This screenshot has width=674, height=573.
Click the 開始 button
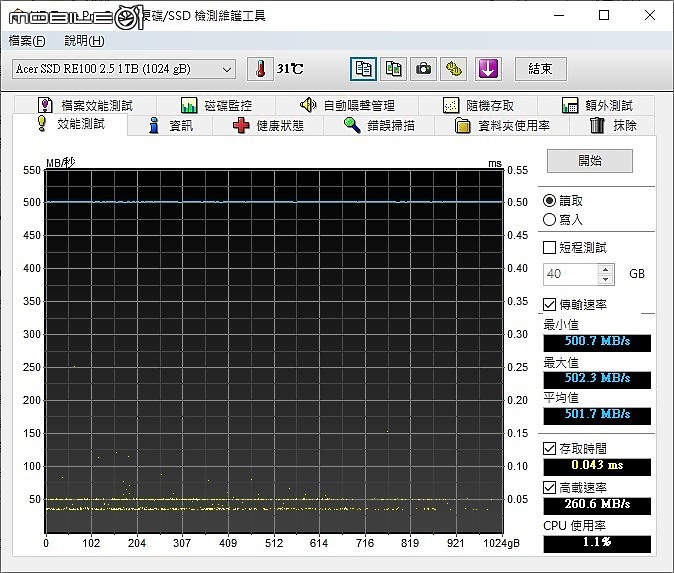pyautogui.click(x=590, y=161)
